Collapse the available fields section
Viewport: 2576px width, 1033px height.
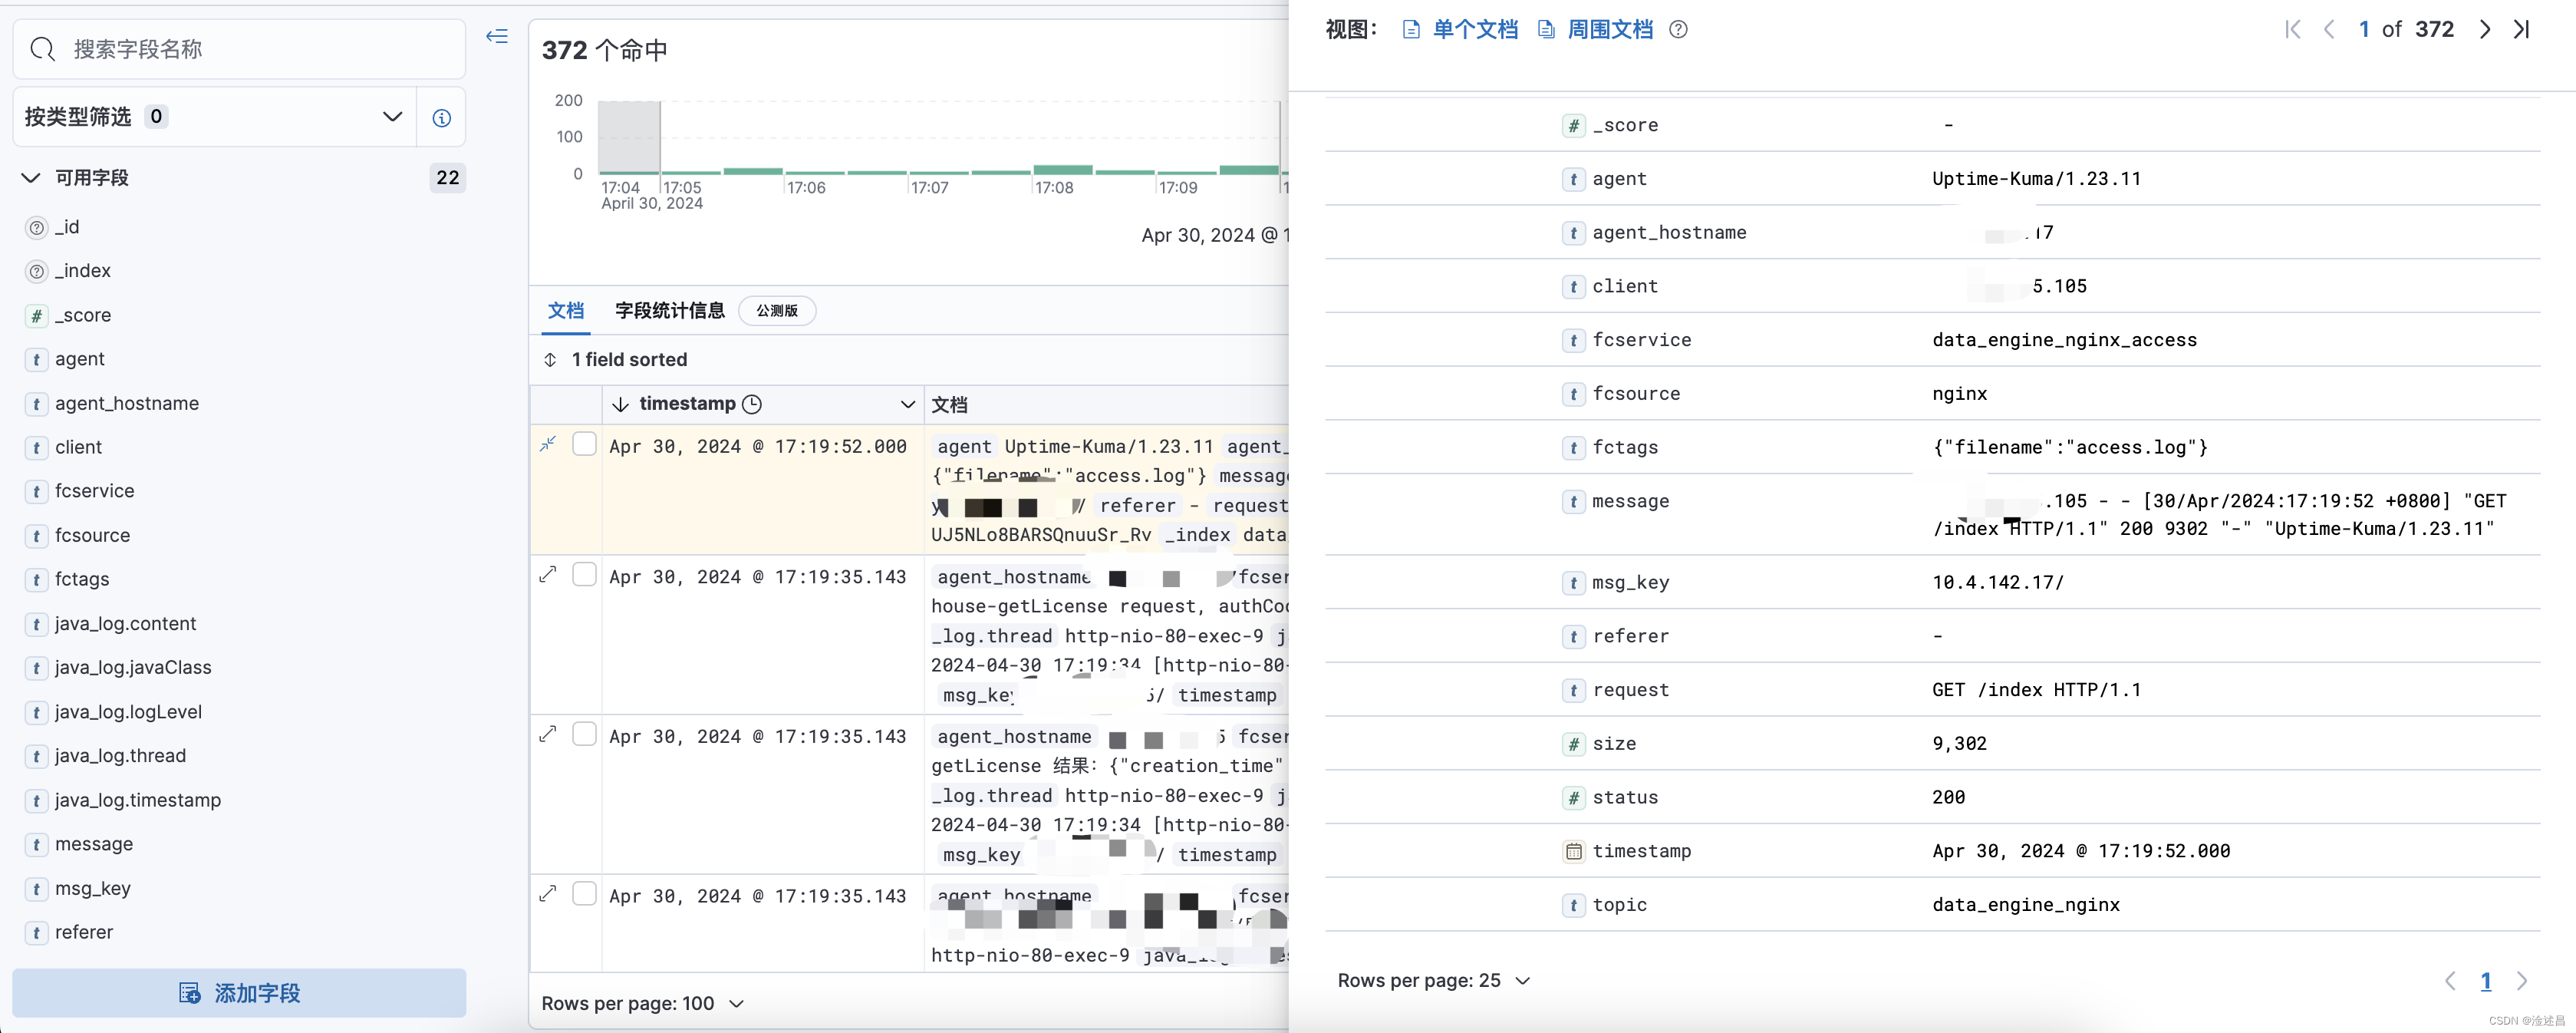[31, 178]
